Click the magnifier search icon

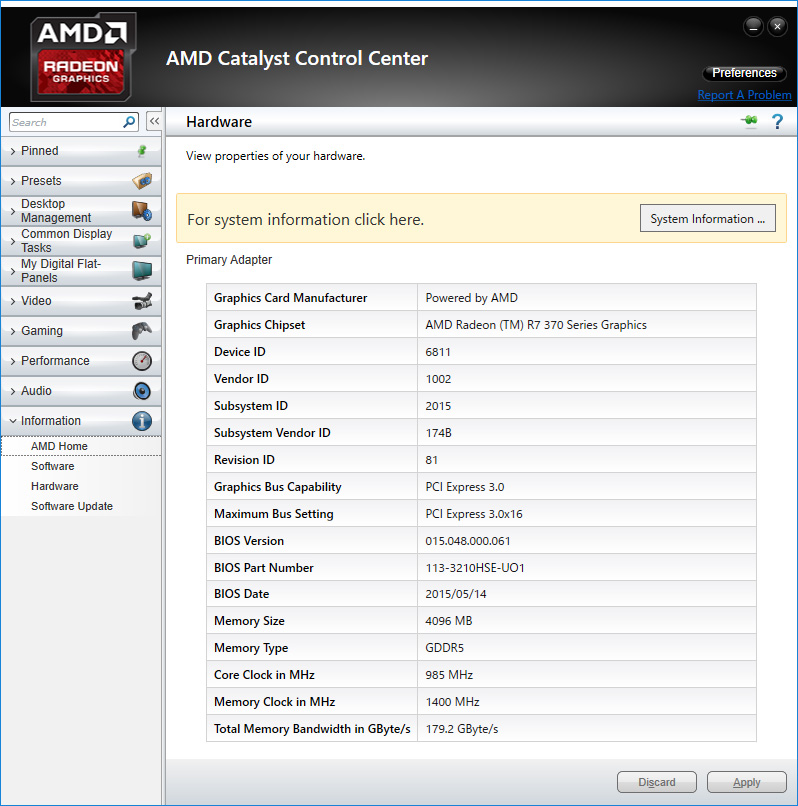click(x=129, y=122)
